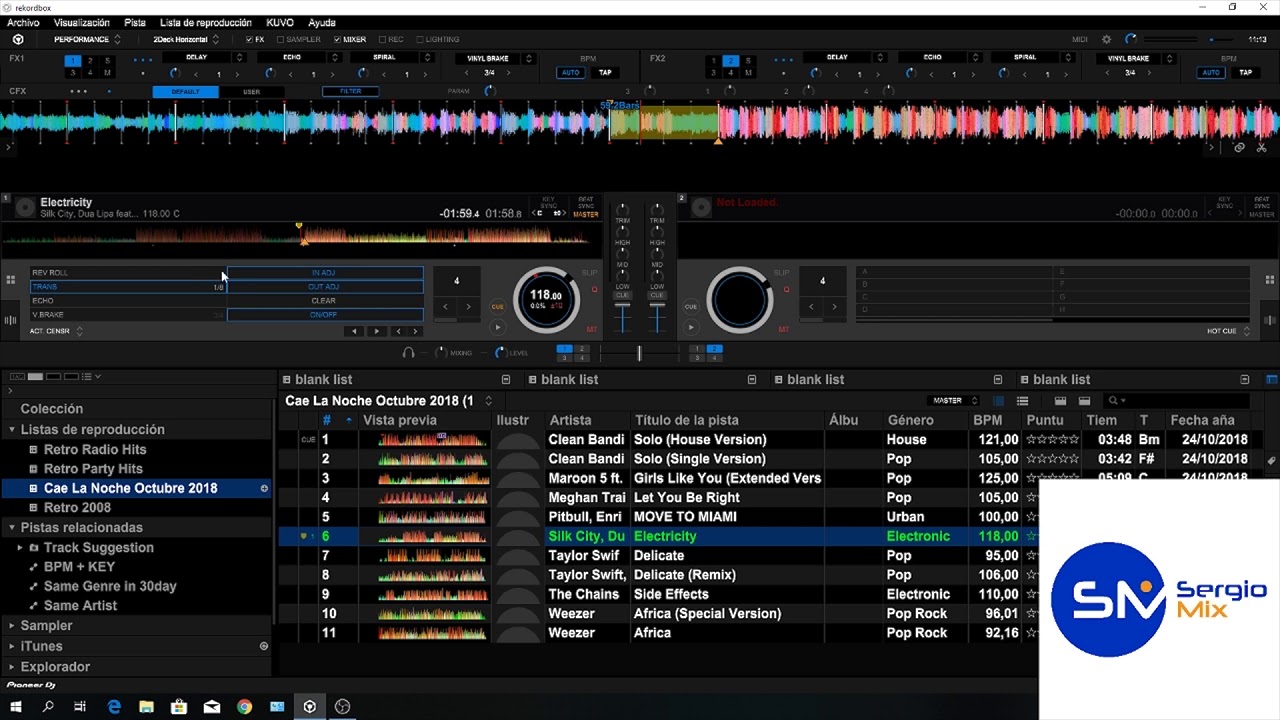The image size is (1280, 720).
Task: Open the KUVO menu
Action: [280, 22]
